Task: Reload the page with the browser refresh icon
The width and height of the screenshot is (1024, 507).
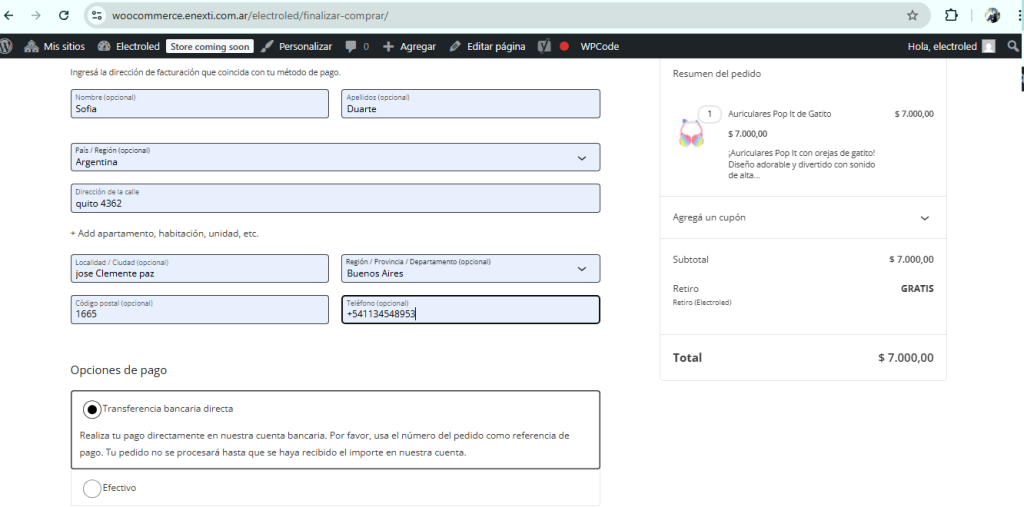Action: click(x=64, y=16)
